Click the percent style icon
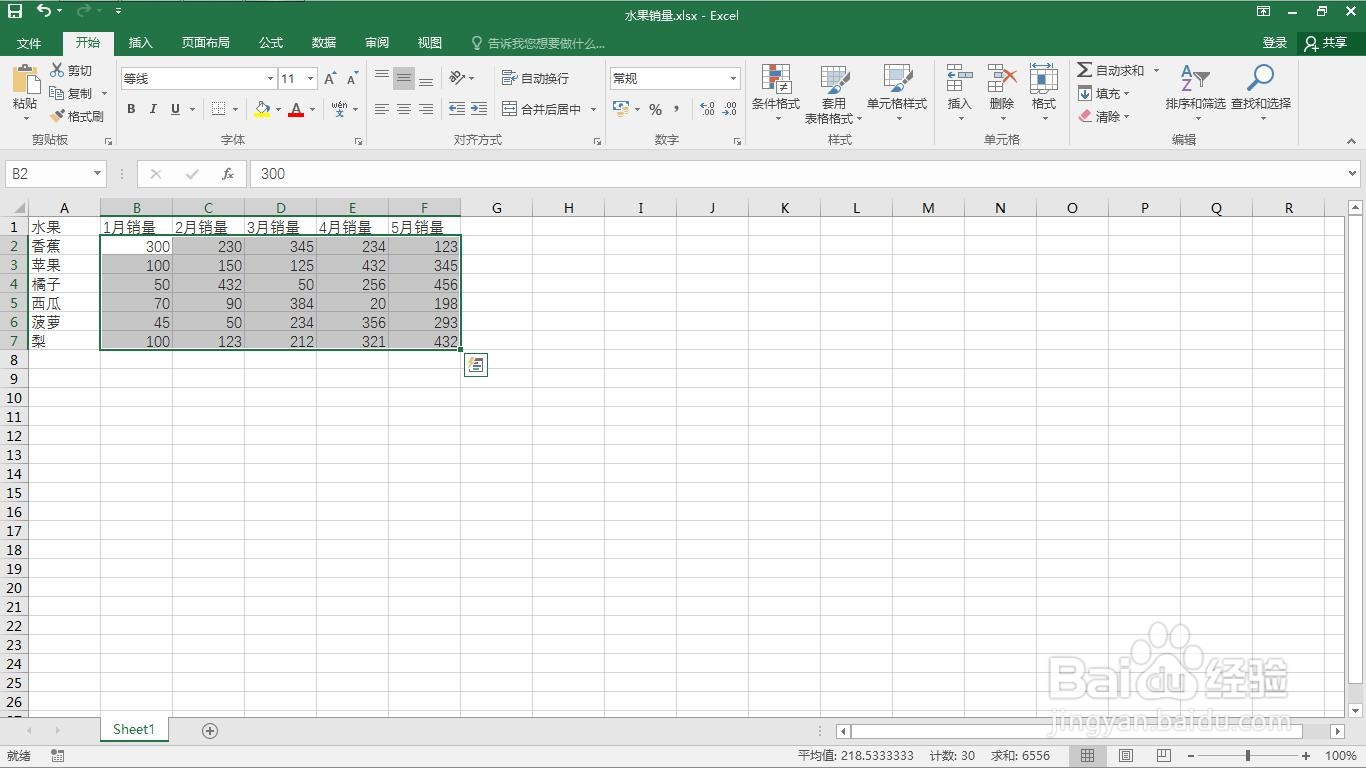1366x768 pixels. (x=655, y=109)
